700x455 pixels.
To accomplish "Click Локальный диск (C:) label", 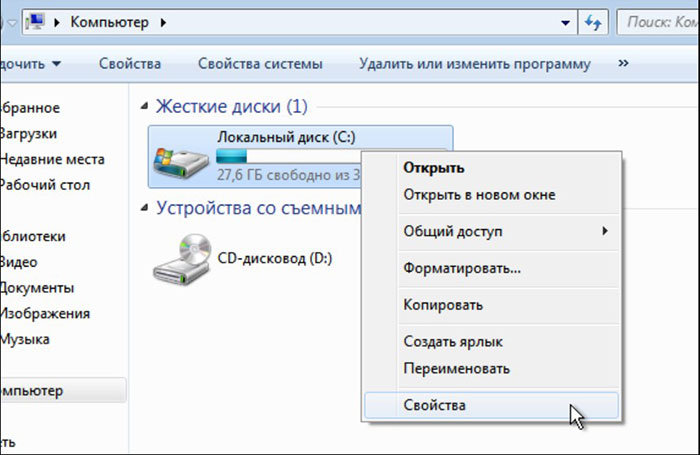I will (x=287, y=137).
